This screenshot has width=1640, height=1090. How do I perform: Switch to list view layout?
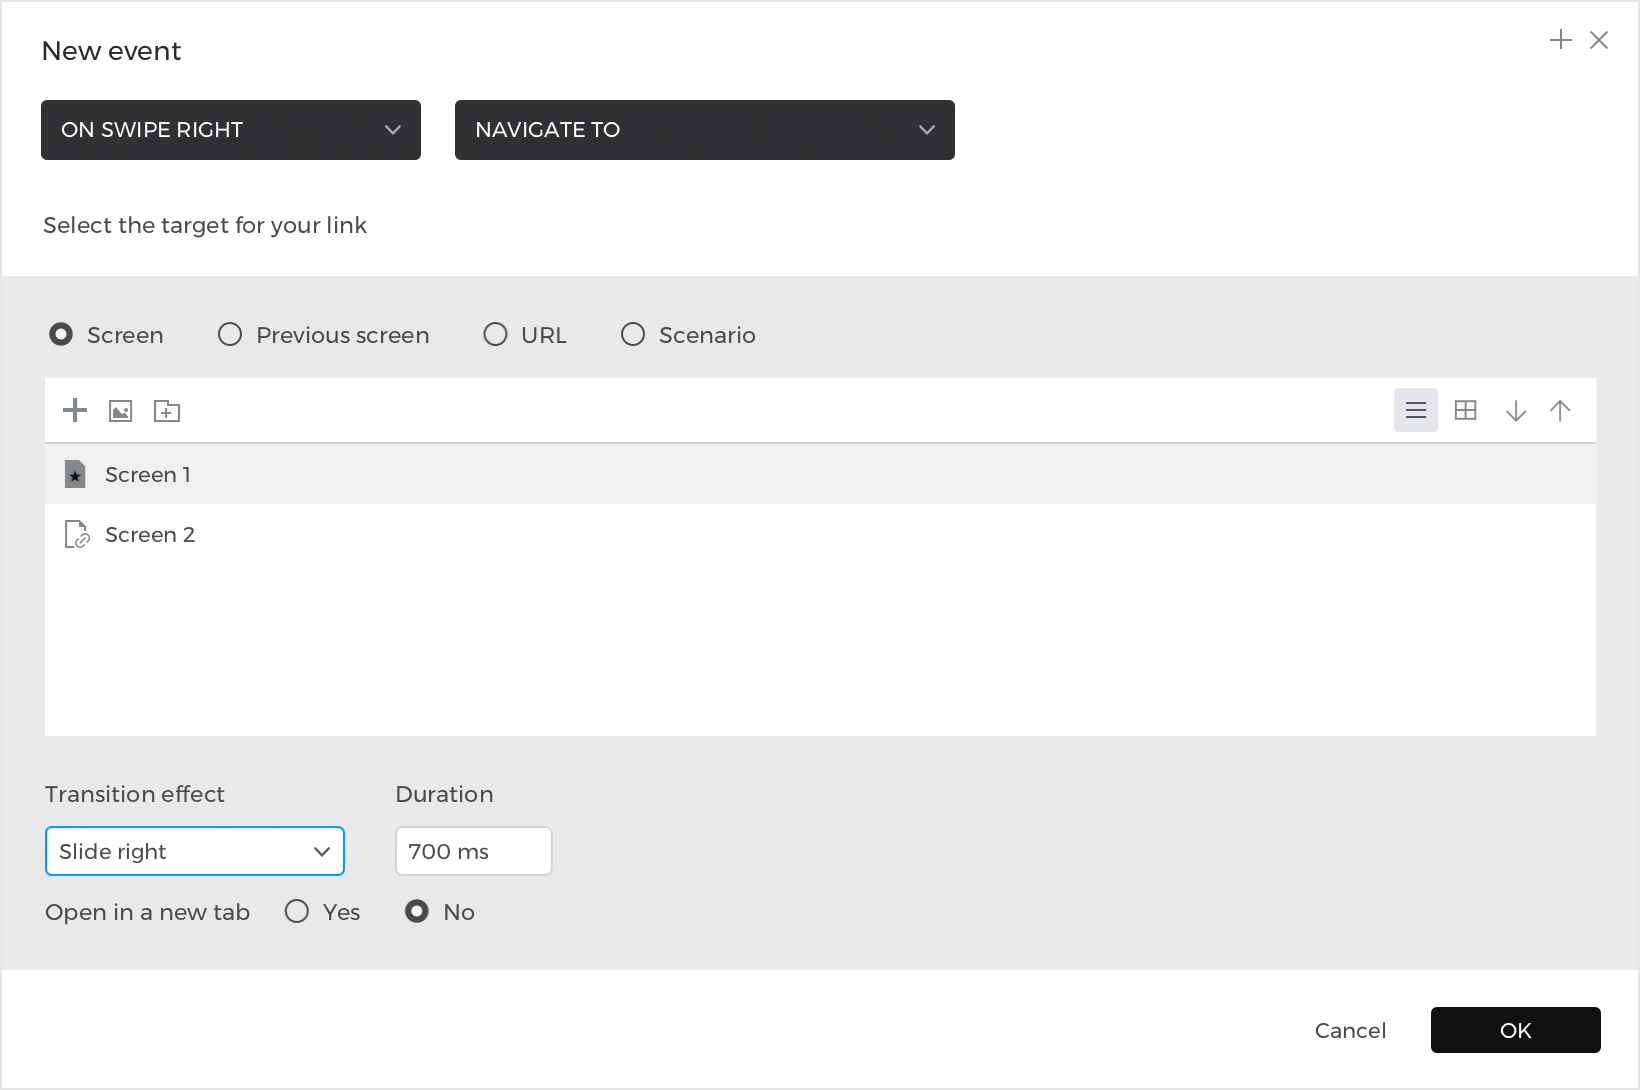1415,410
